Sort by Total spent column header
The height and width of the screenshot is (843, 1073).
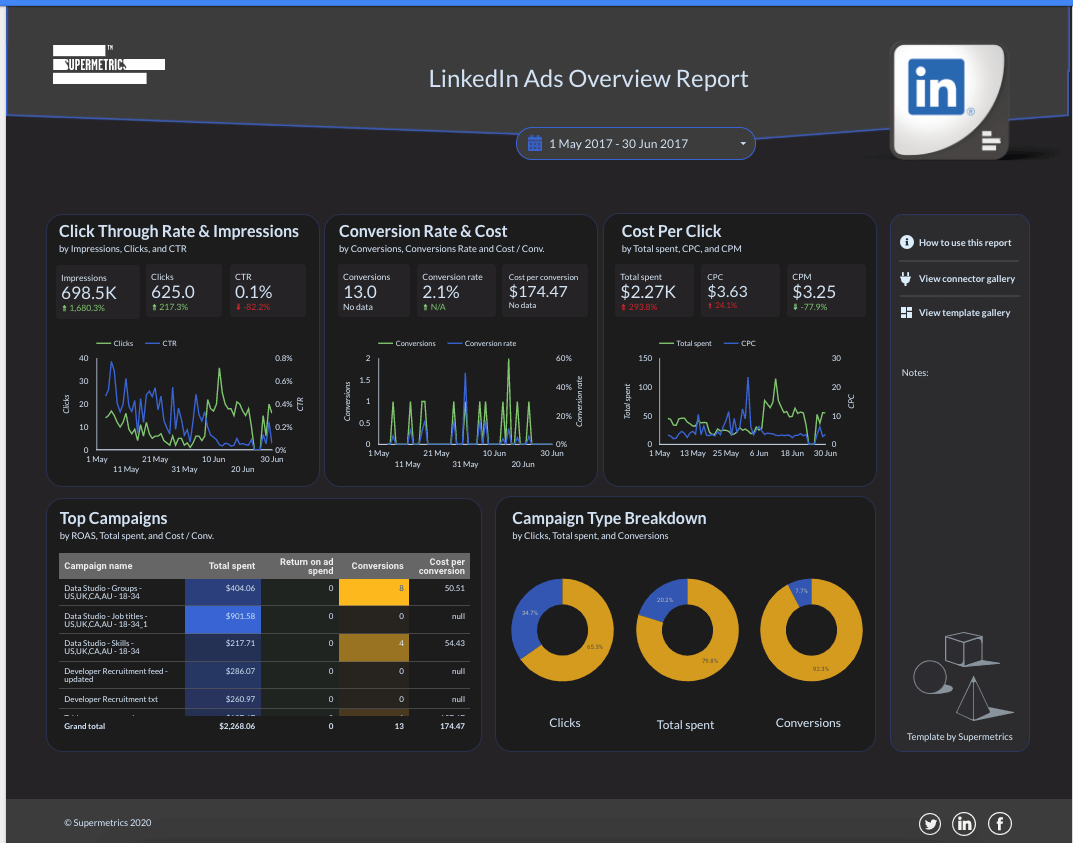pos(231,566)
